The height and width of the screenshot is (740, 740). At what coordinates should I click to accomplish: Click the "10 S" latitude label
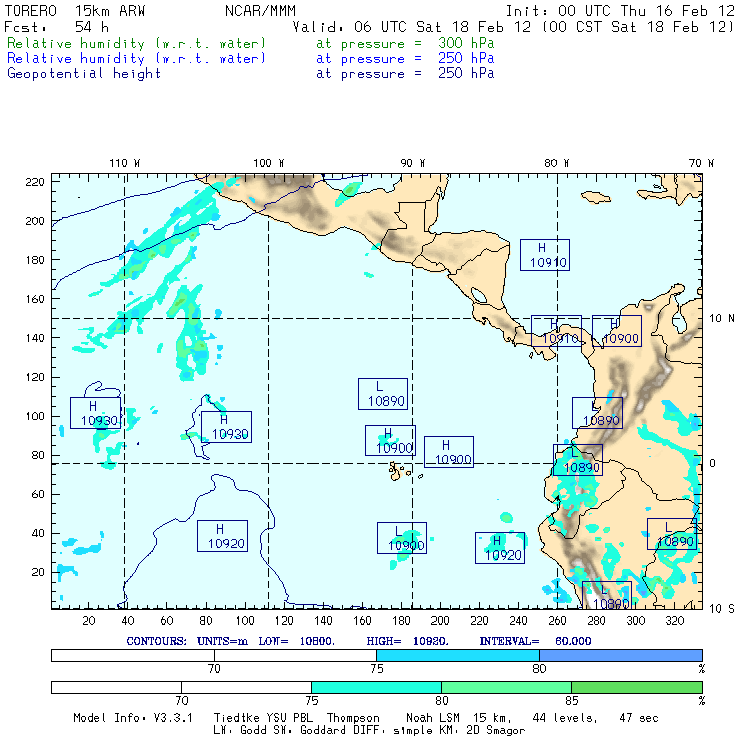click(722, 609)
